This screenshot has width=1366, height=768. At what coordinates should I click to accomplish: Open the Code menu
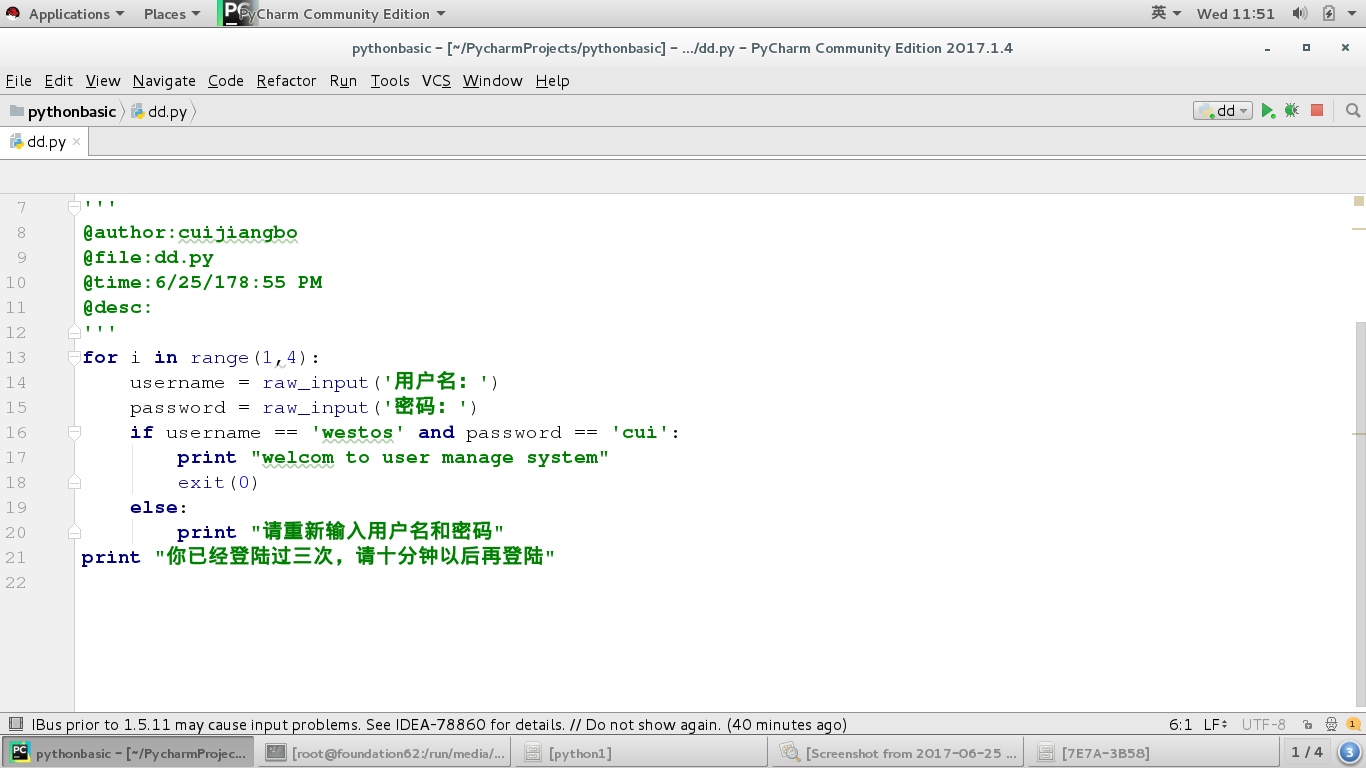pyautogui.click(x=226, y=81)
